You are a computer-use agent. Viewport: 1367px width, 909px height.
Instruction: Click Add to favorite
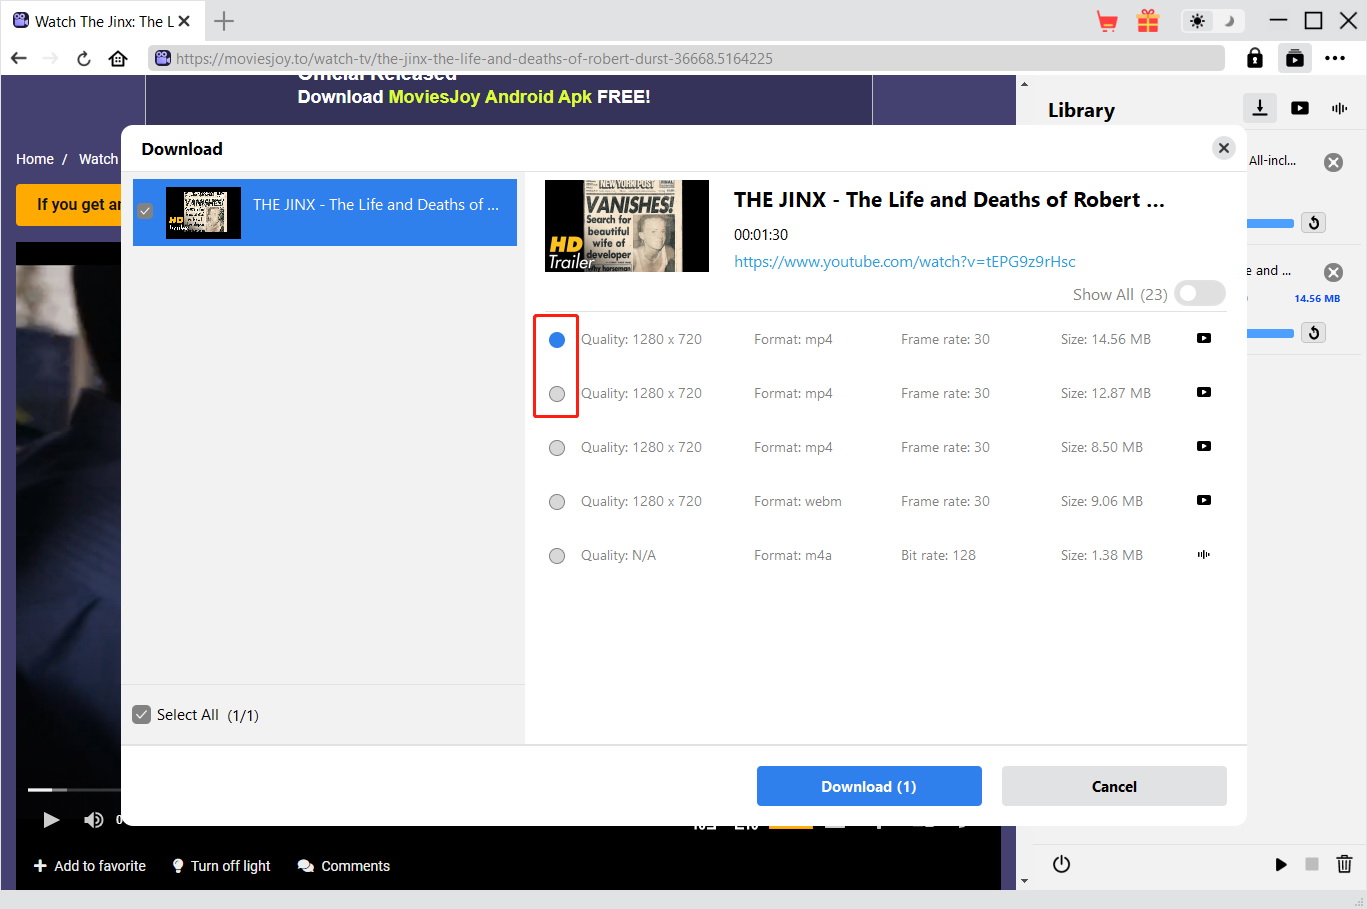(x=89, y=866)
